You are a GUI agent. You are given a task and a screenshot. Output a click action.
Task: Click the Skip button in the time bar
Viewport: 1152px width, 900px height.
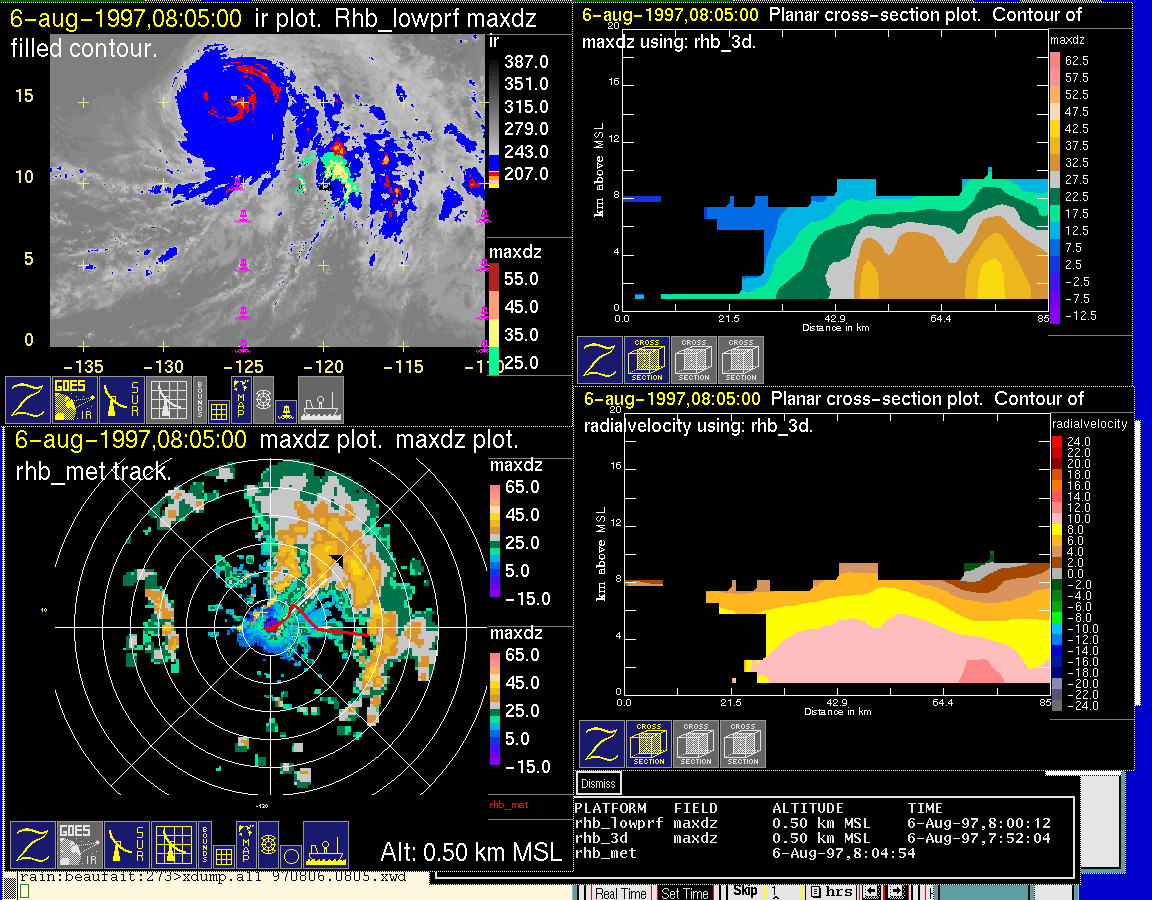[745, 891]
